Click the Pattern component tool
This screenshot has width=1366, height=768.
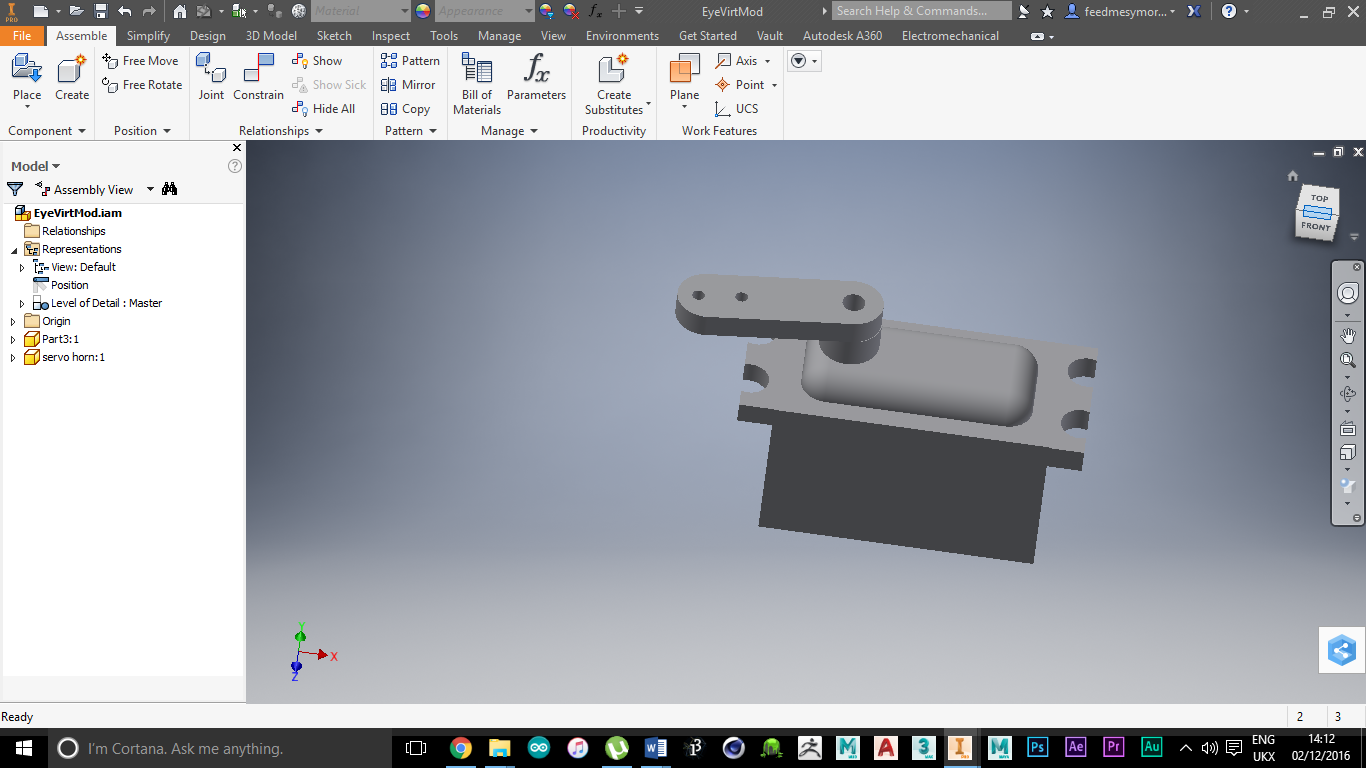[x=410, y=61]
